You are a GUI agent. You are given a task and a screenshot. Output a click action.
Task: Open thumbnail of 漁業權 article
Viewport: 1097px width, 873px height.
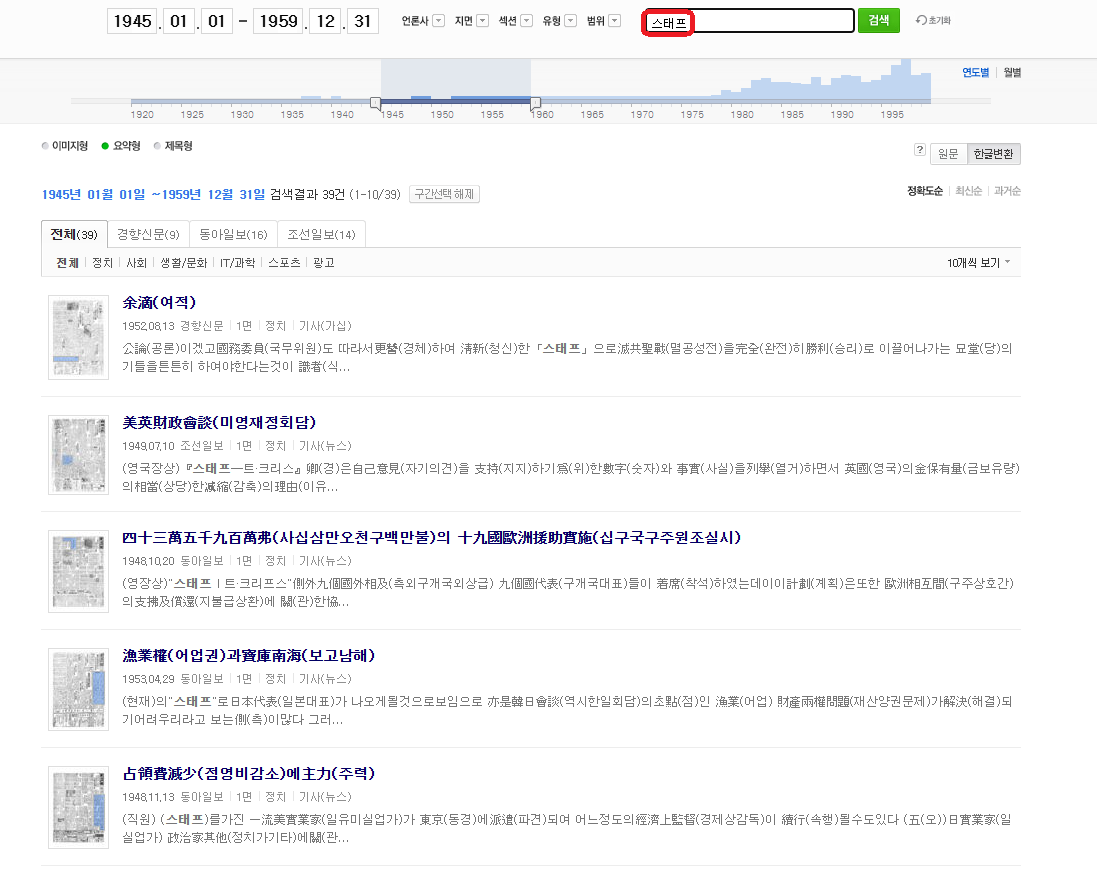coord(78,690)
